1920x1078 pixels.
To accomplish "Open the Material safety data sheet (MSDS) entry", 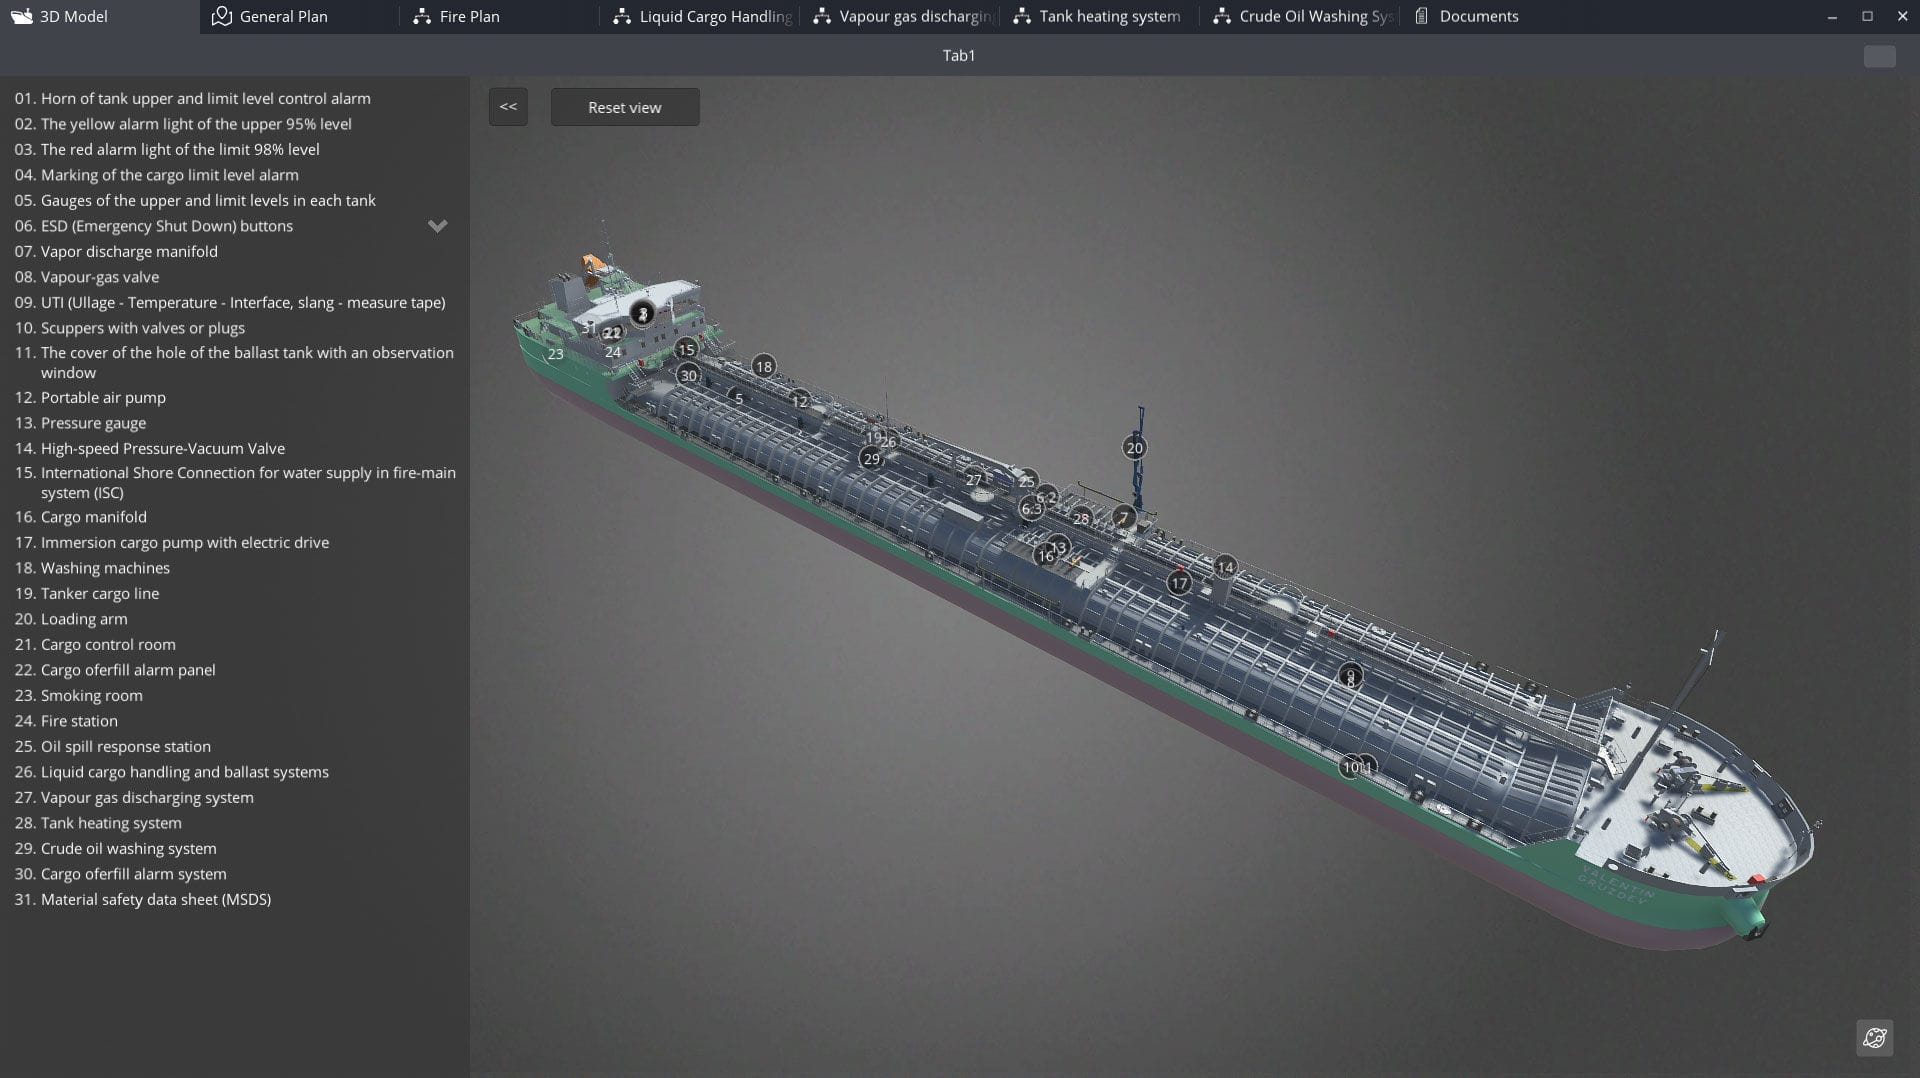I will [x=142, y=899].
